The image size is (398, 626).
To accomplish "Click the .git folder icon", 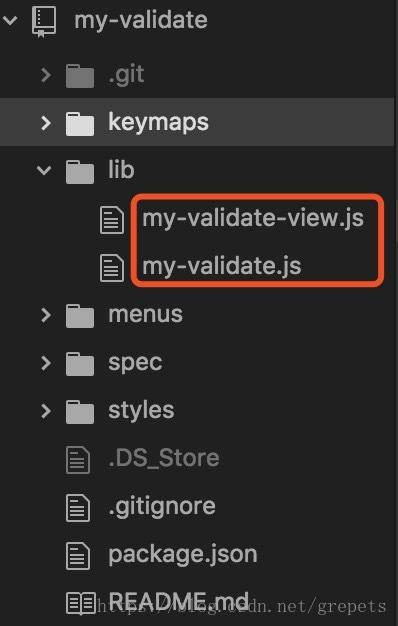I will click(x=80, y=76).
